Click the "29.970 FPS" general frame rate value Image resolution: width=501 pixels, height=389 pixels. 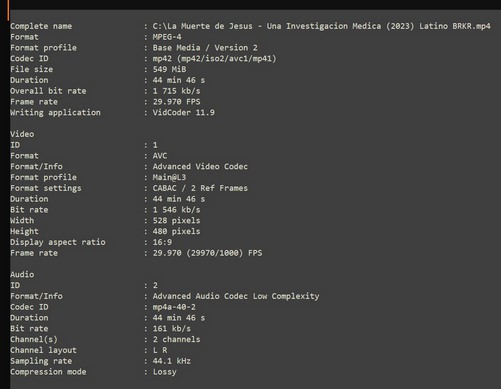coord(176,102)
